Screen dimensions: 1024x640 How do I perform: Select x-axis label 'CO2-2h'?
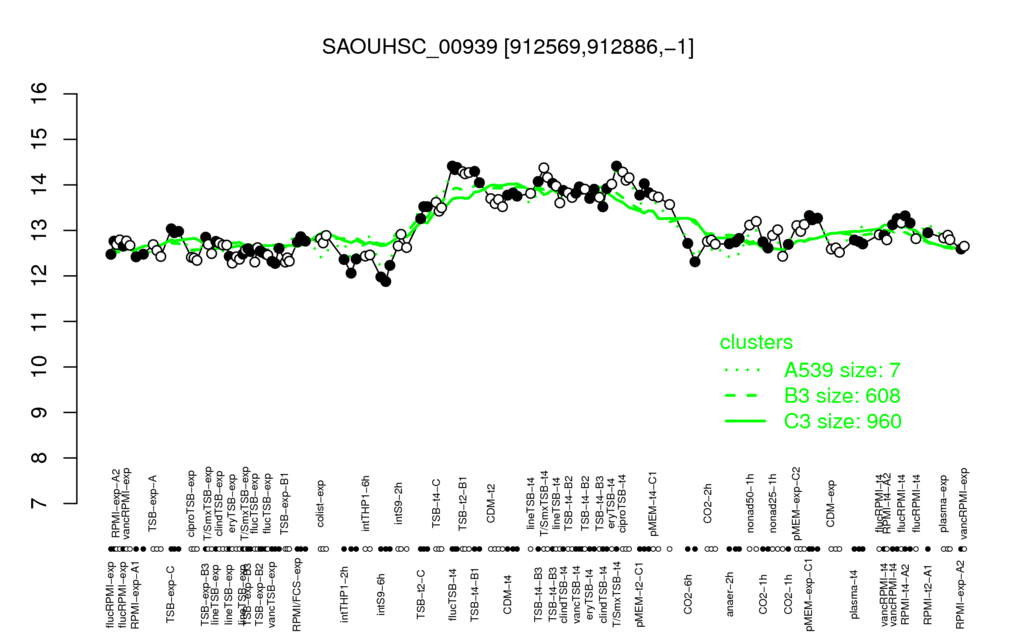(x=707, y=505)
